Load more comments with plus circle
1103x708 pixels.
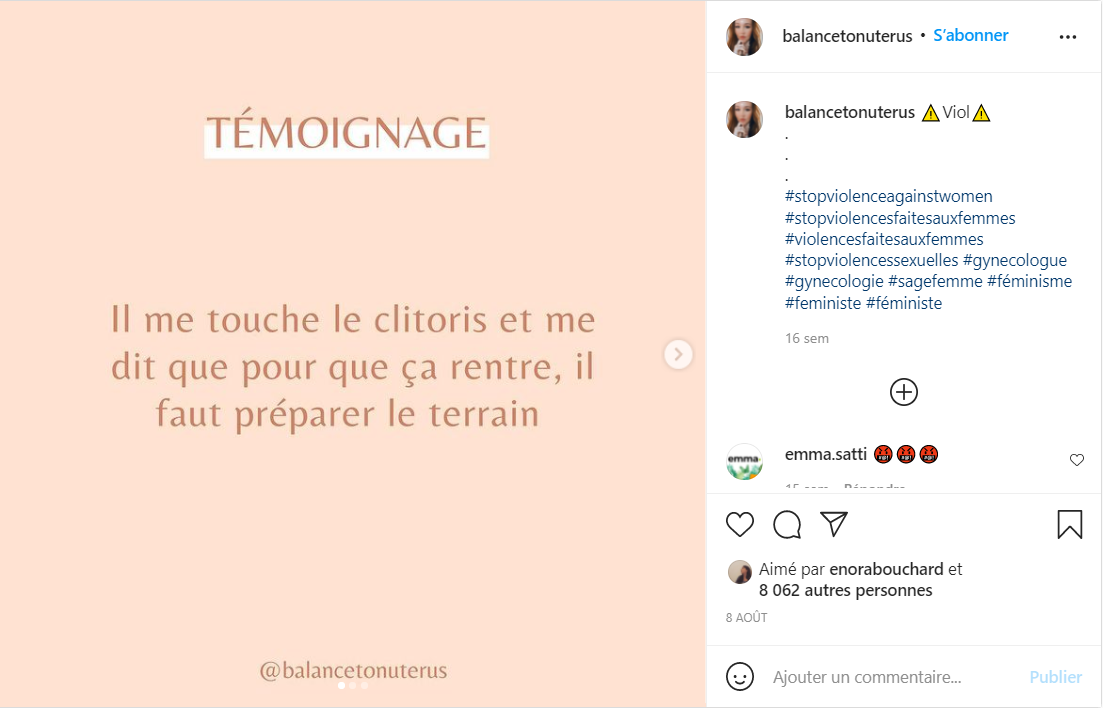pyautogui.click(x=903, y=392)
